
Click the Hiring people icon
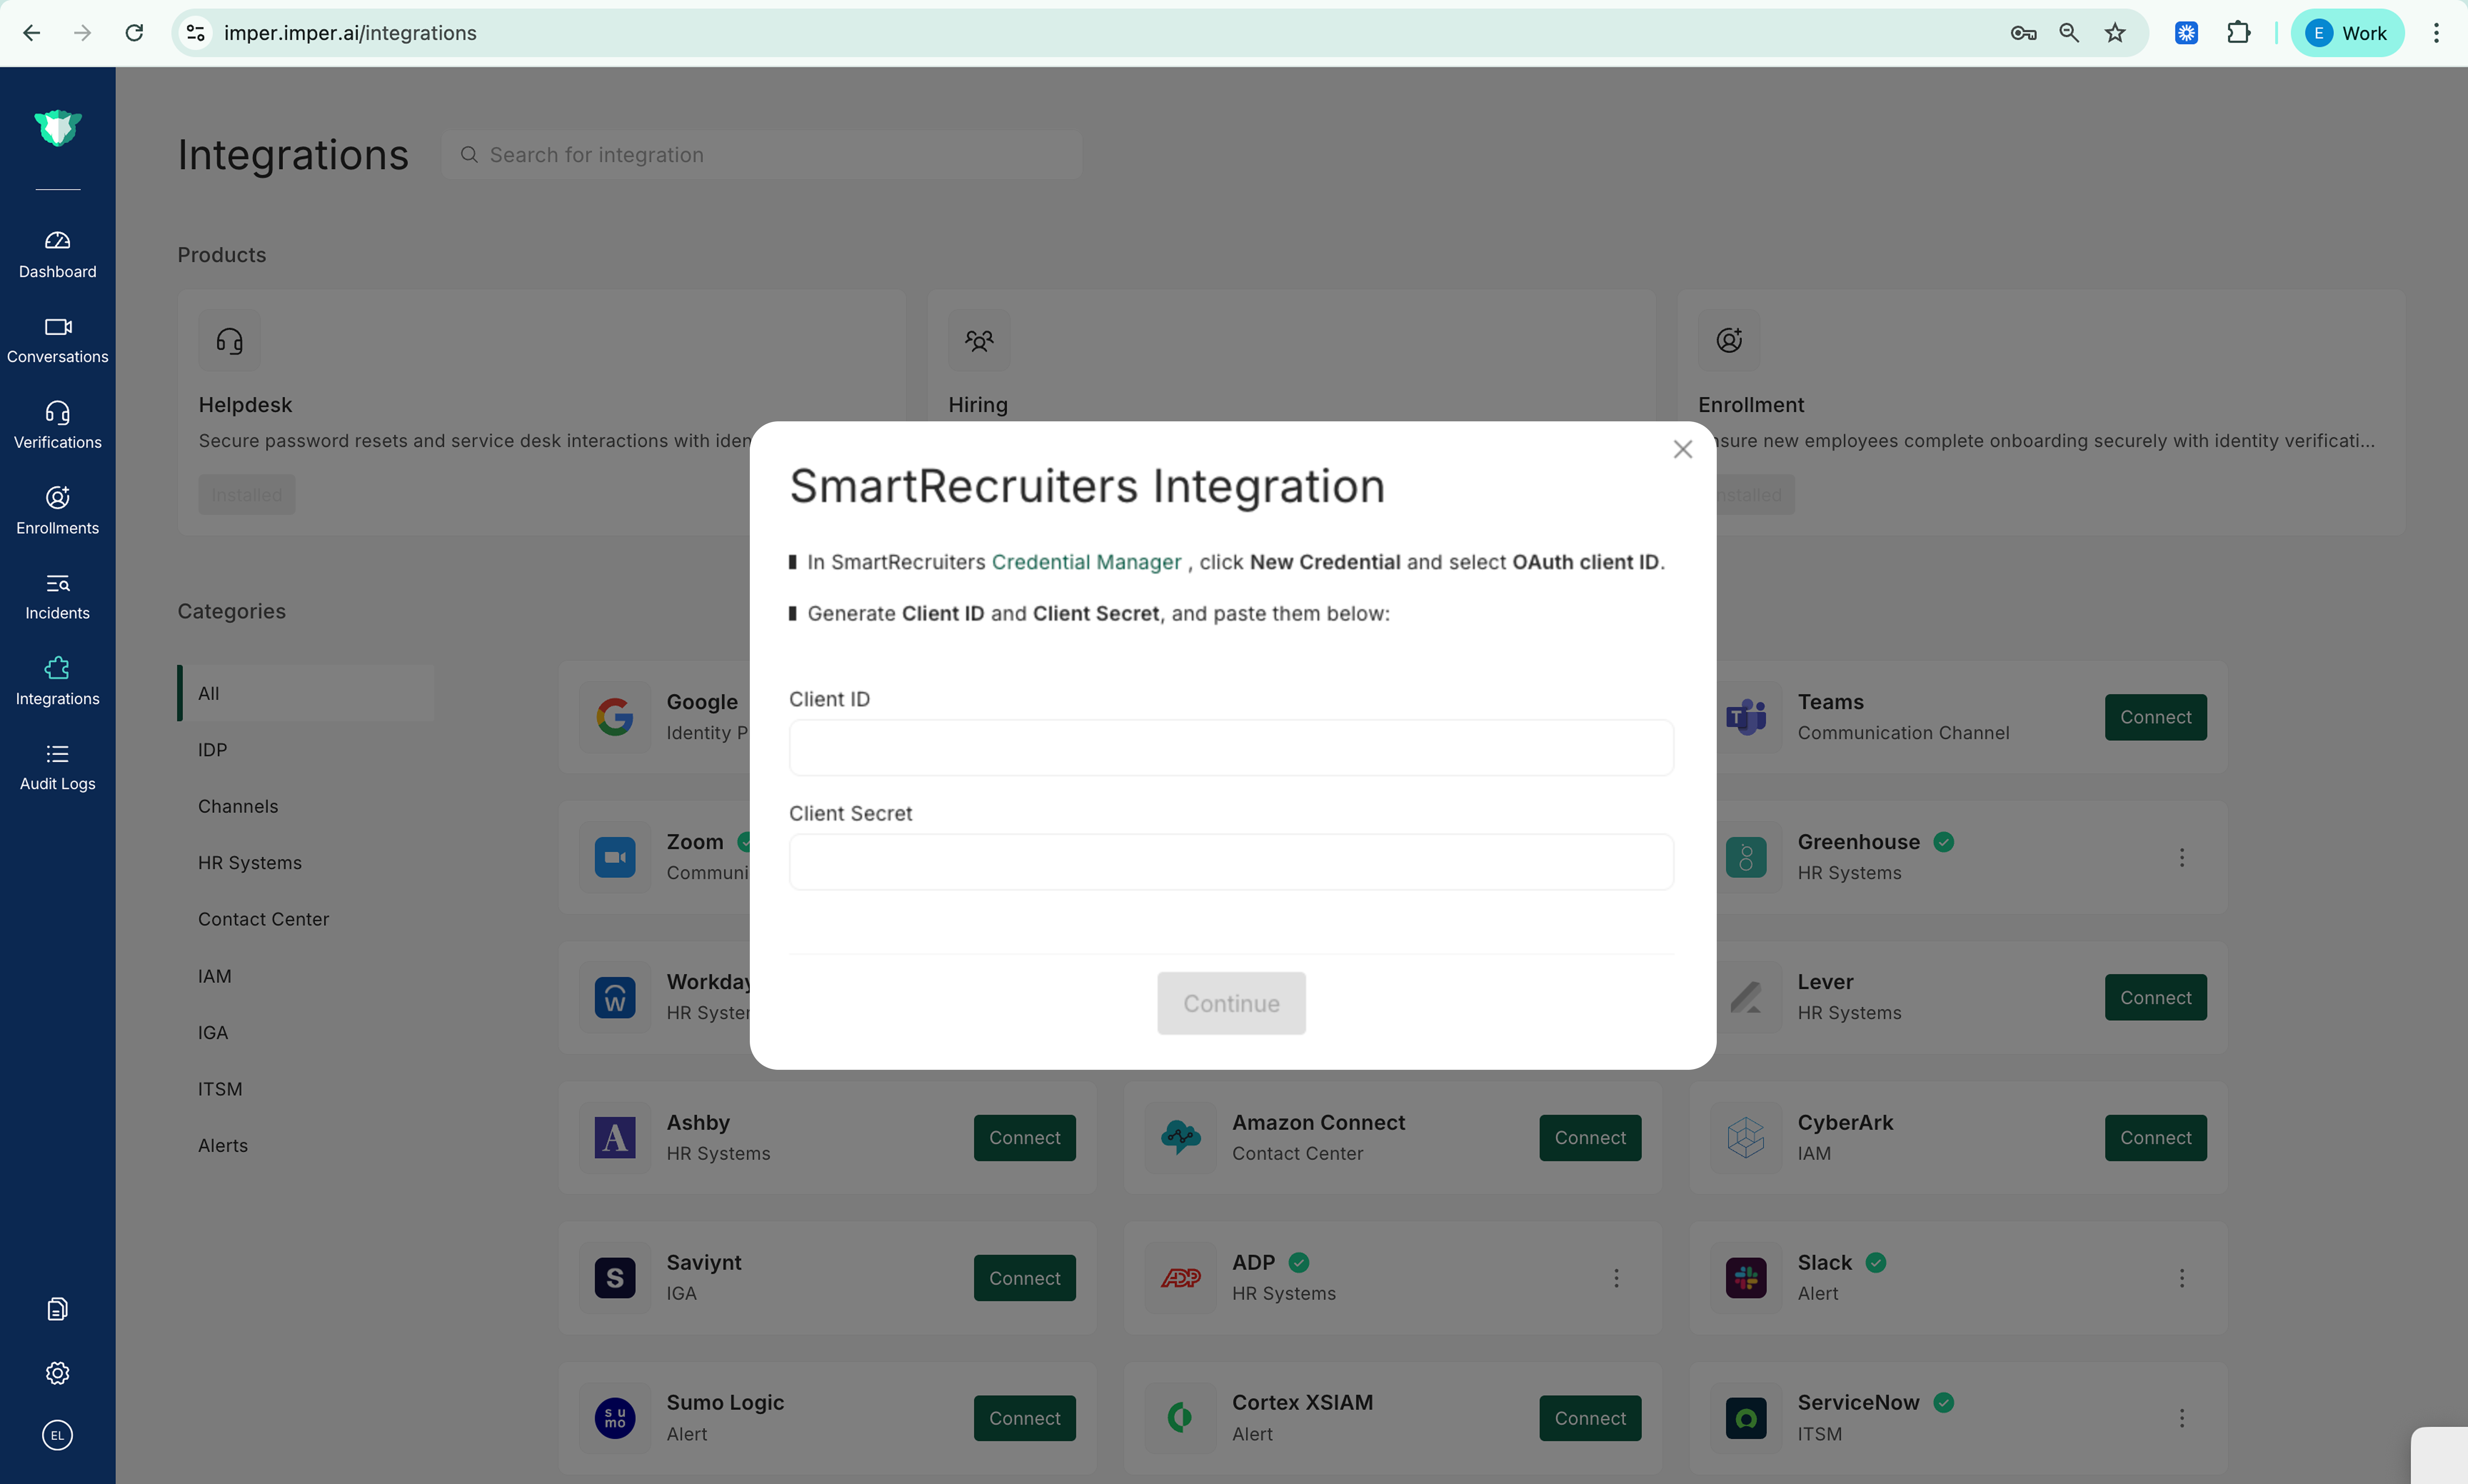click(979, 341)
